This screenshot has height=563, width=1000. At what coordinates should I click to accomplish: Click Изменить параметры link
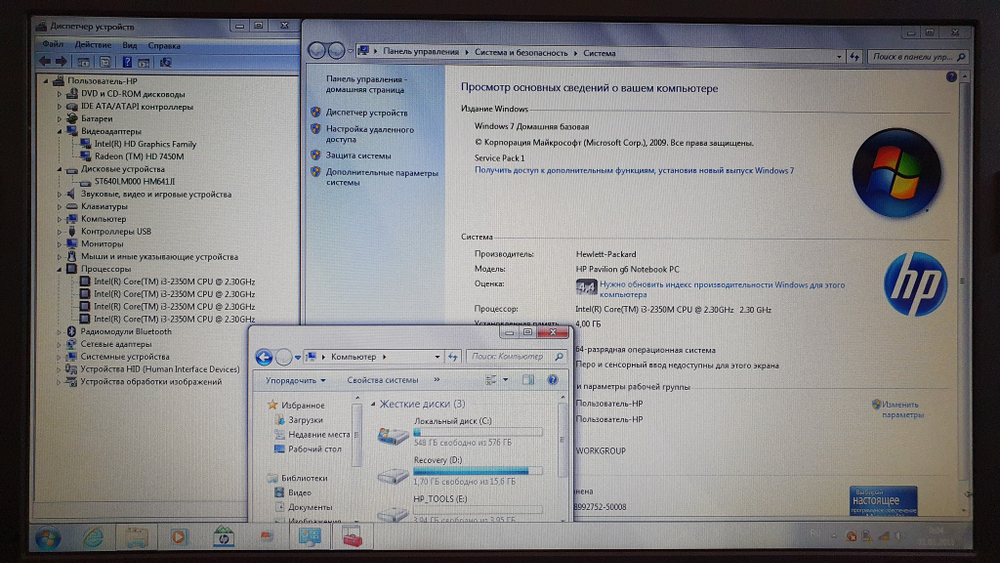[x=902, y=409]
